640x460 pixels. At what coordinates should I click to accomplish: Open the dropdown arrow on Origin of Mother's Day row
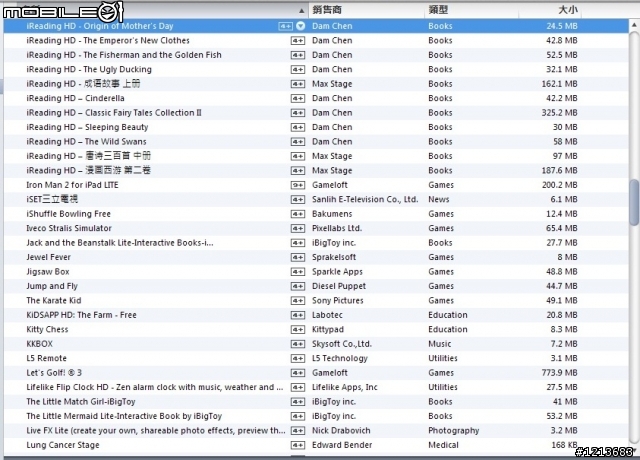click(300, 26)
